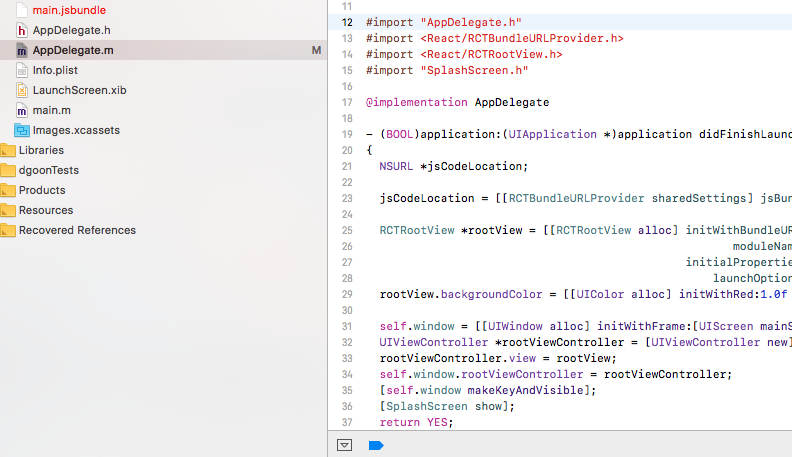The width and height of the screenshot is (792, 457).
Task: Click line number 12 in the gutter
Action: pyautogui.click(x=347, y=22)
